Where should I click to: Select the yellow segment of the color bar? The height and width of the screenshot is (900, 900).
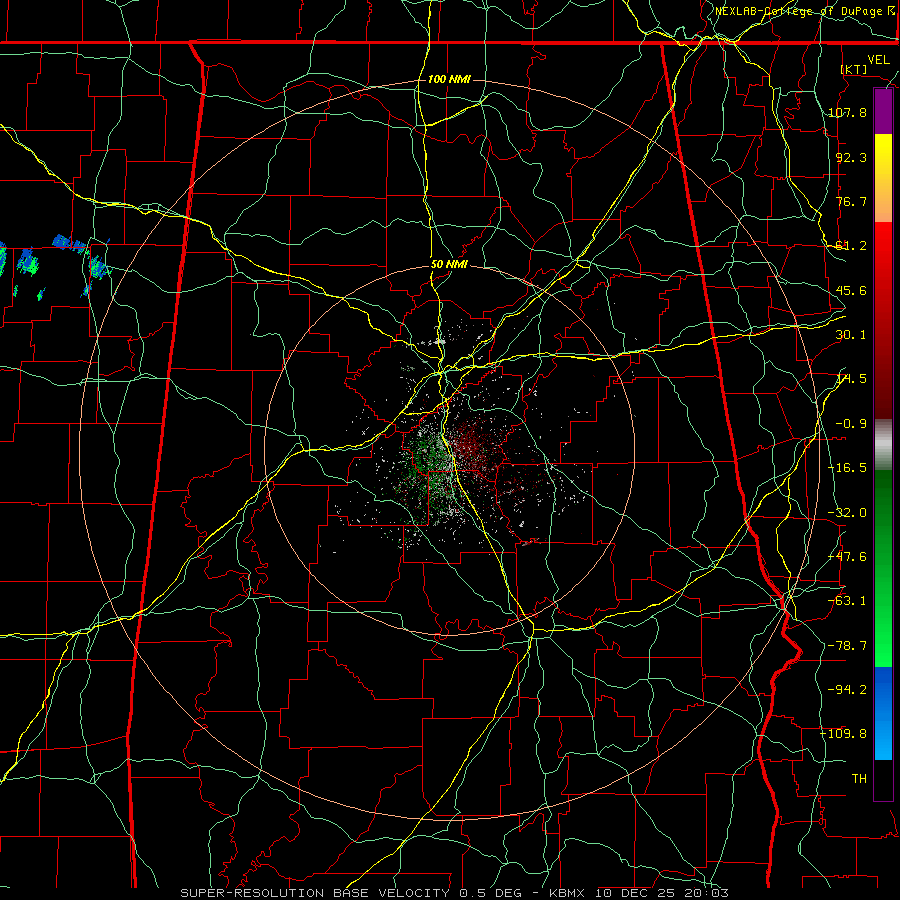tap(883, 178)
